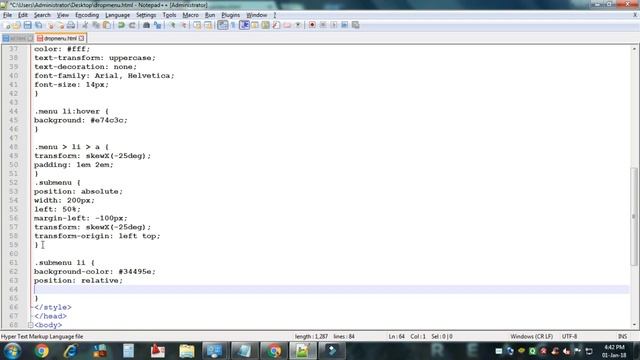Open the Settings menu

(146, 15)
